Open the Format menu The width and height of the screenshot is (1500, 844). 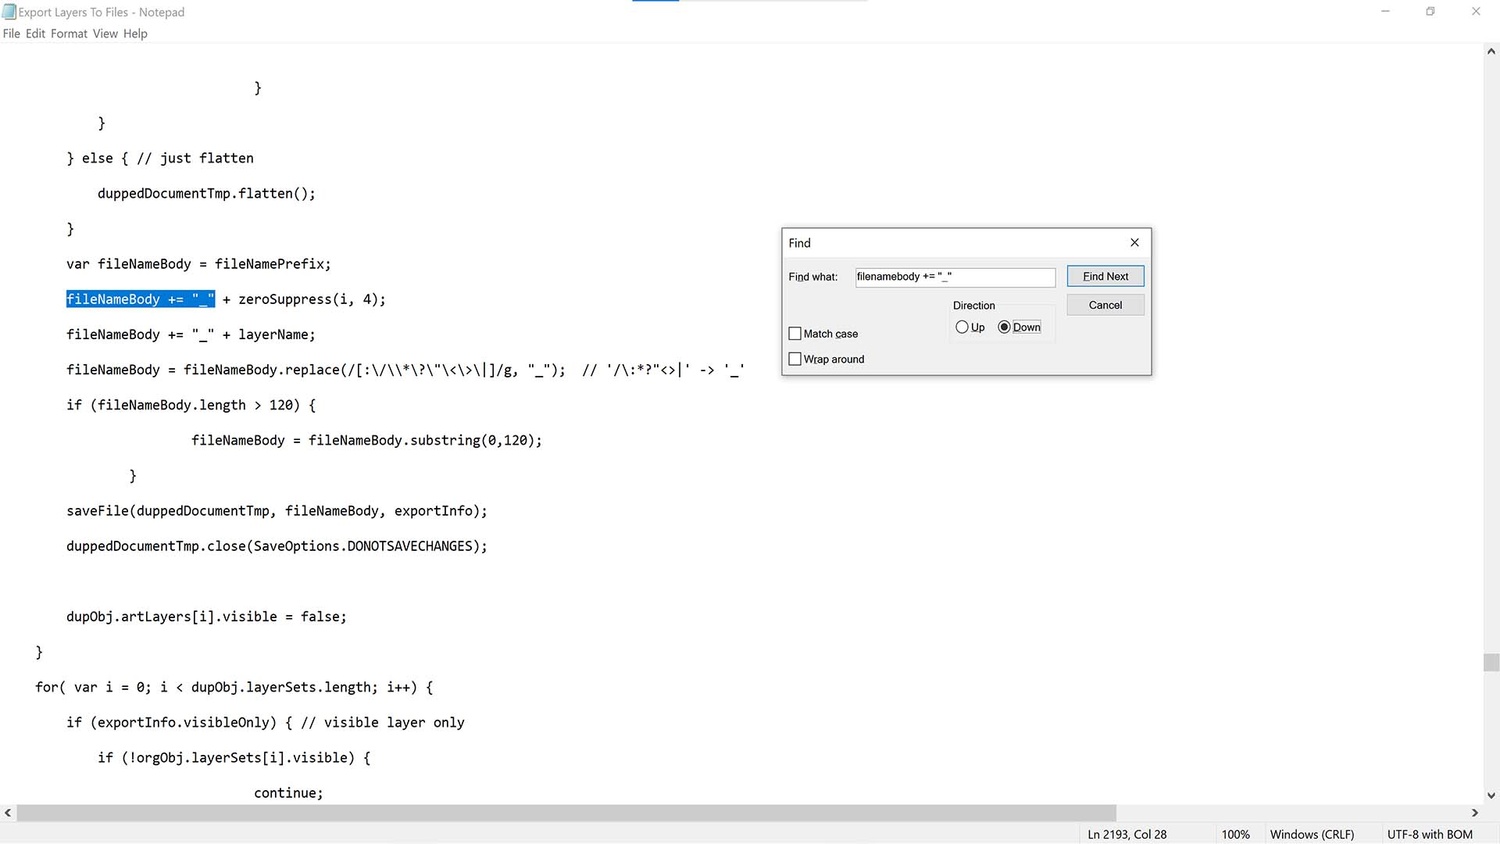pyautogui.click(x=69, y=33)
